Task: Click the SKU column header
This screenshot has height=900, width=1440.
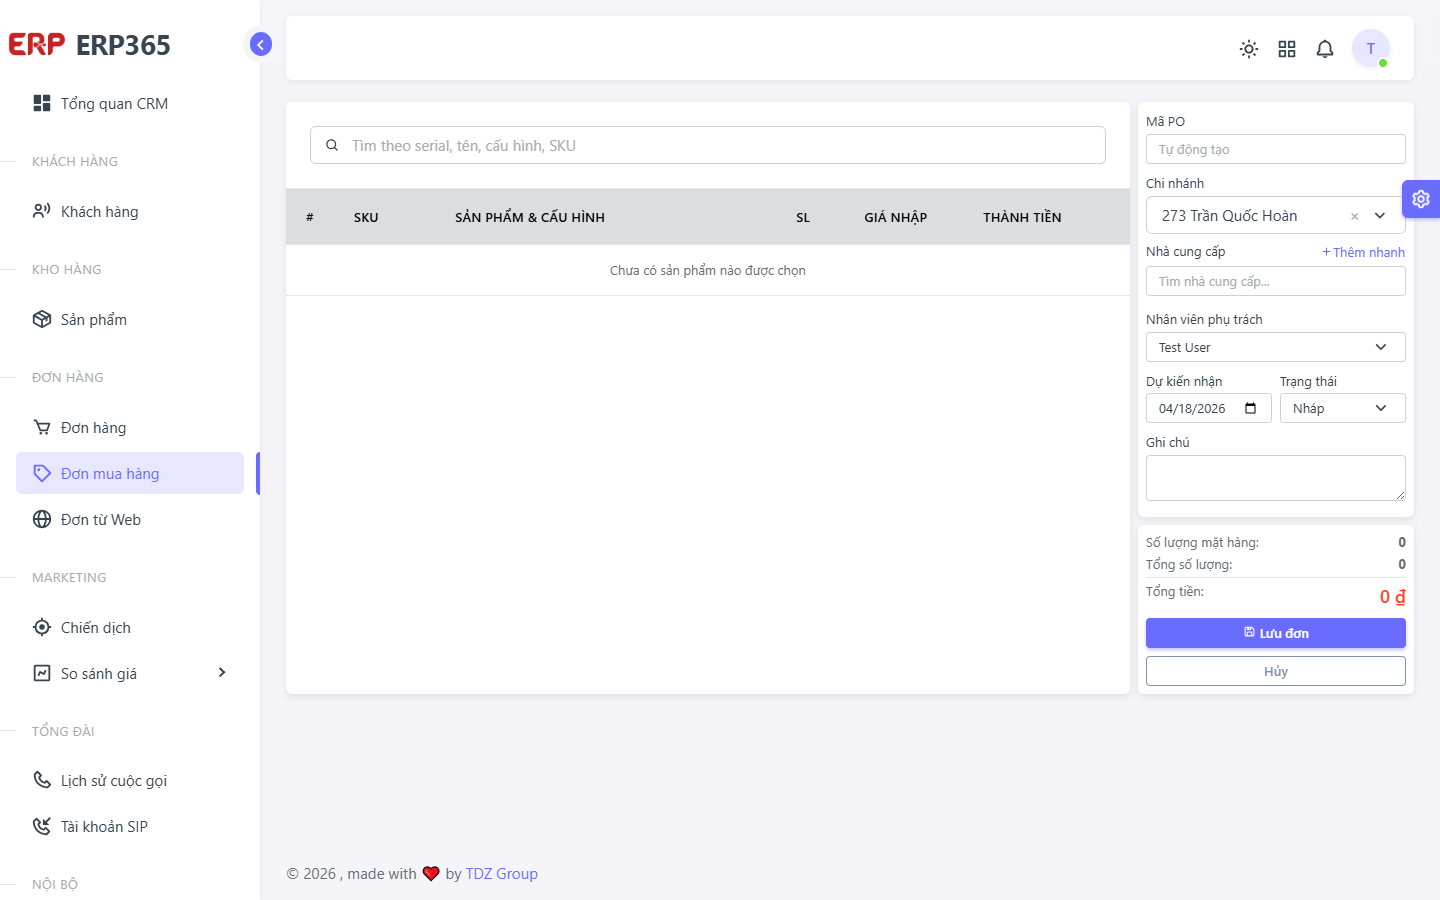Action: (x=366, y=217)
